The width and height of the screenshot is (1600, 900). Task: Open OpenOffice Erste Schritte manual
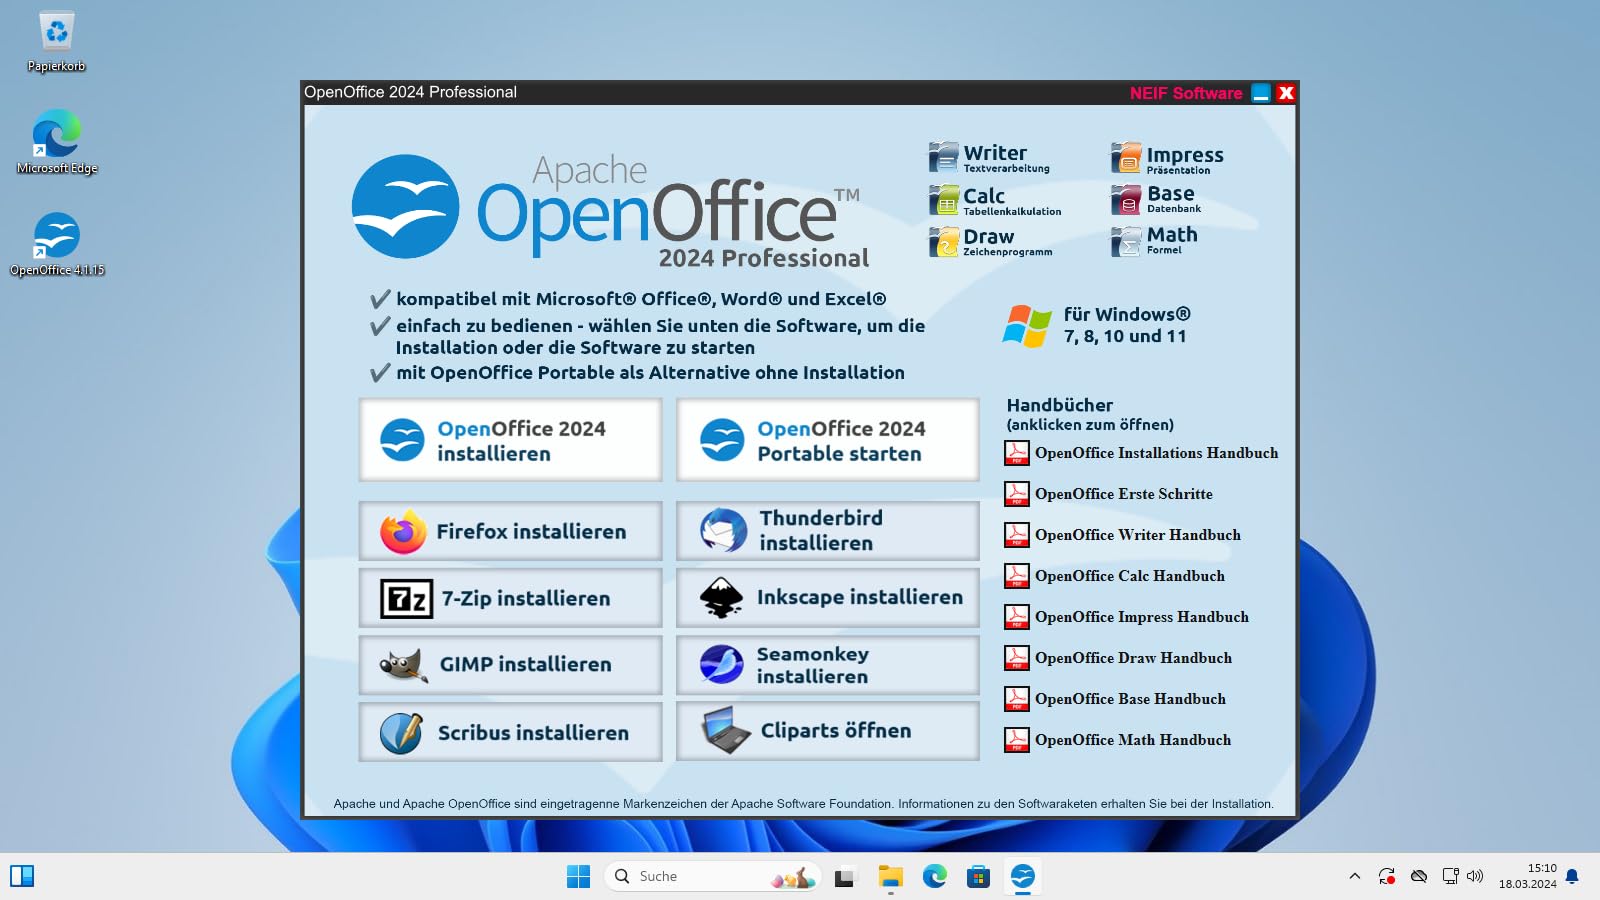click(x=1123, y=494)
